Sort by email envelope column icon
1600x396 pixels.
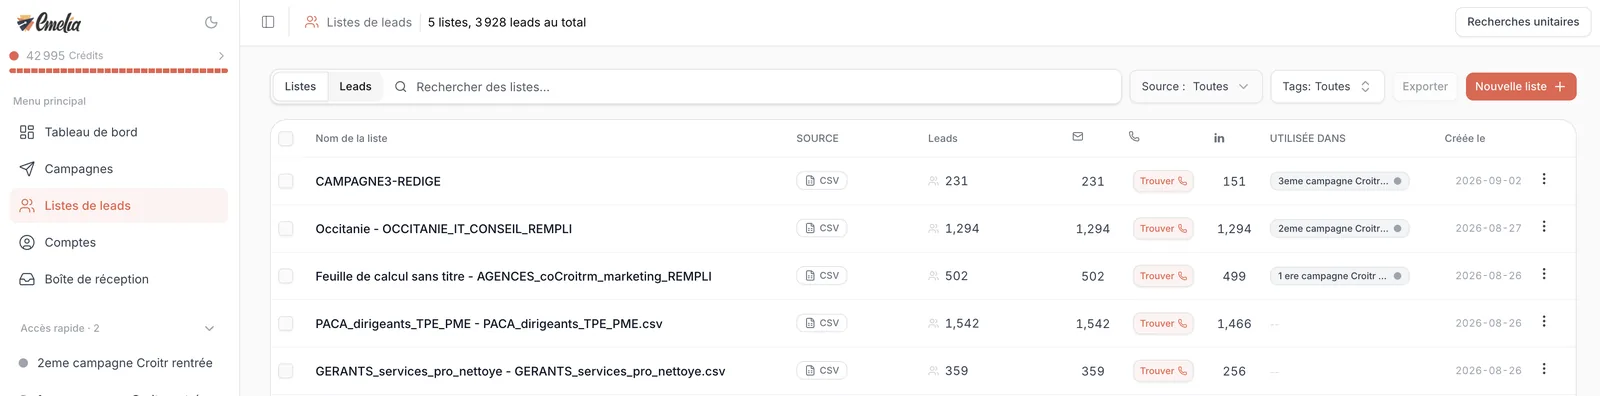coord(1078,137)
